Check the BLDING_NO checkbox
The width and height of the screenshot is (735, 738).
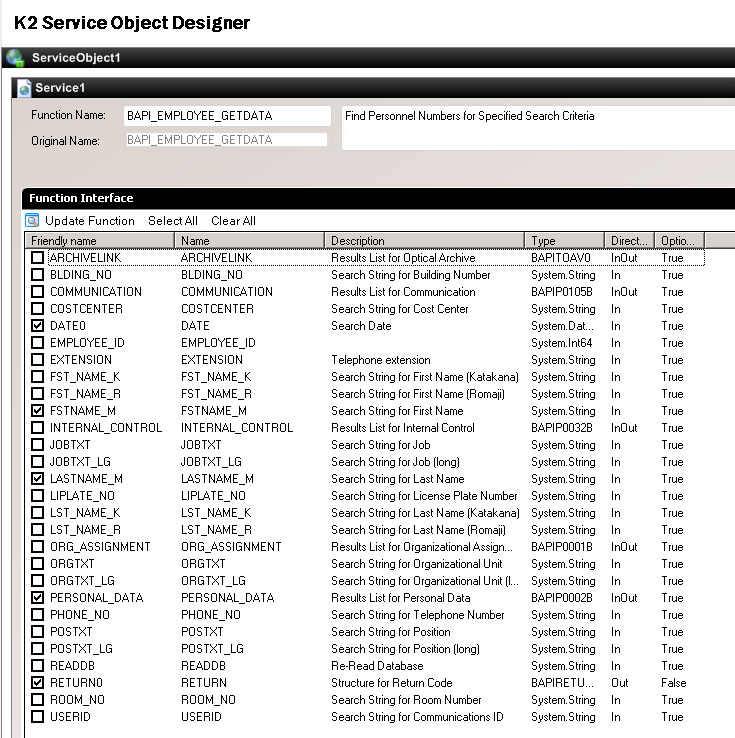[38, 274]
